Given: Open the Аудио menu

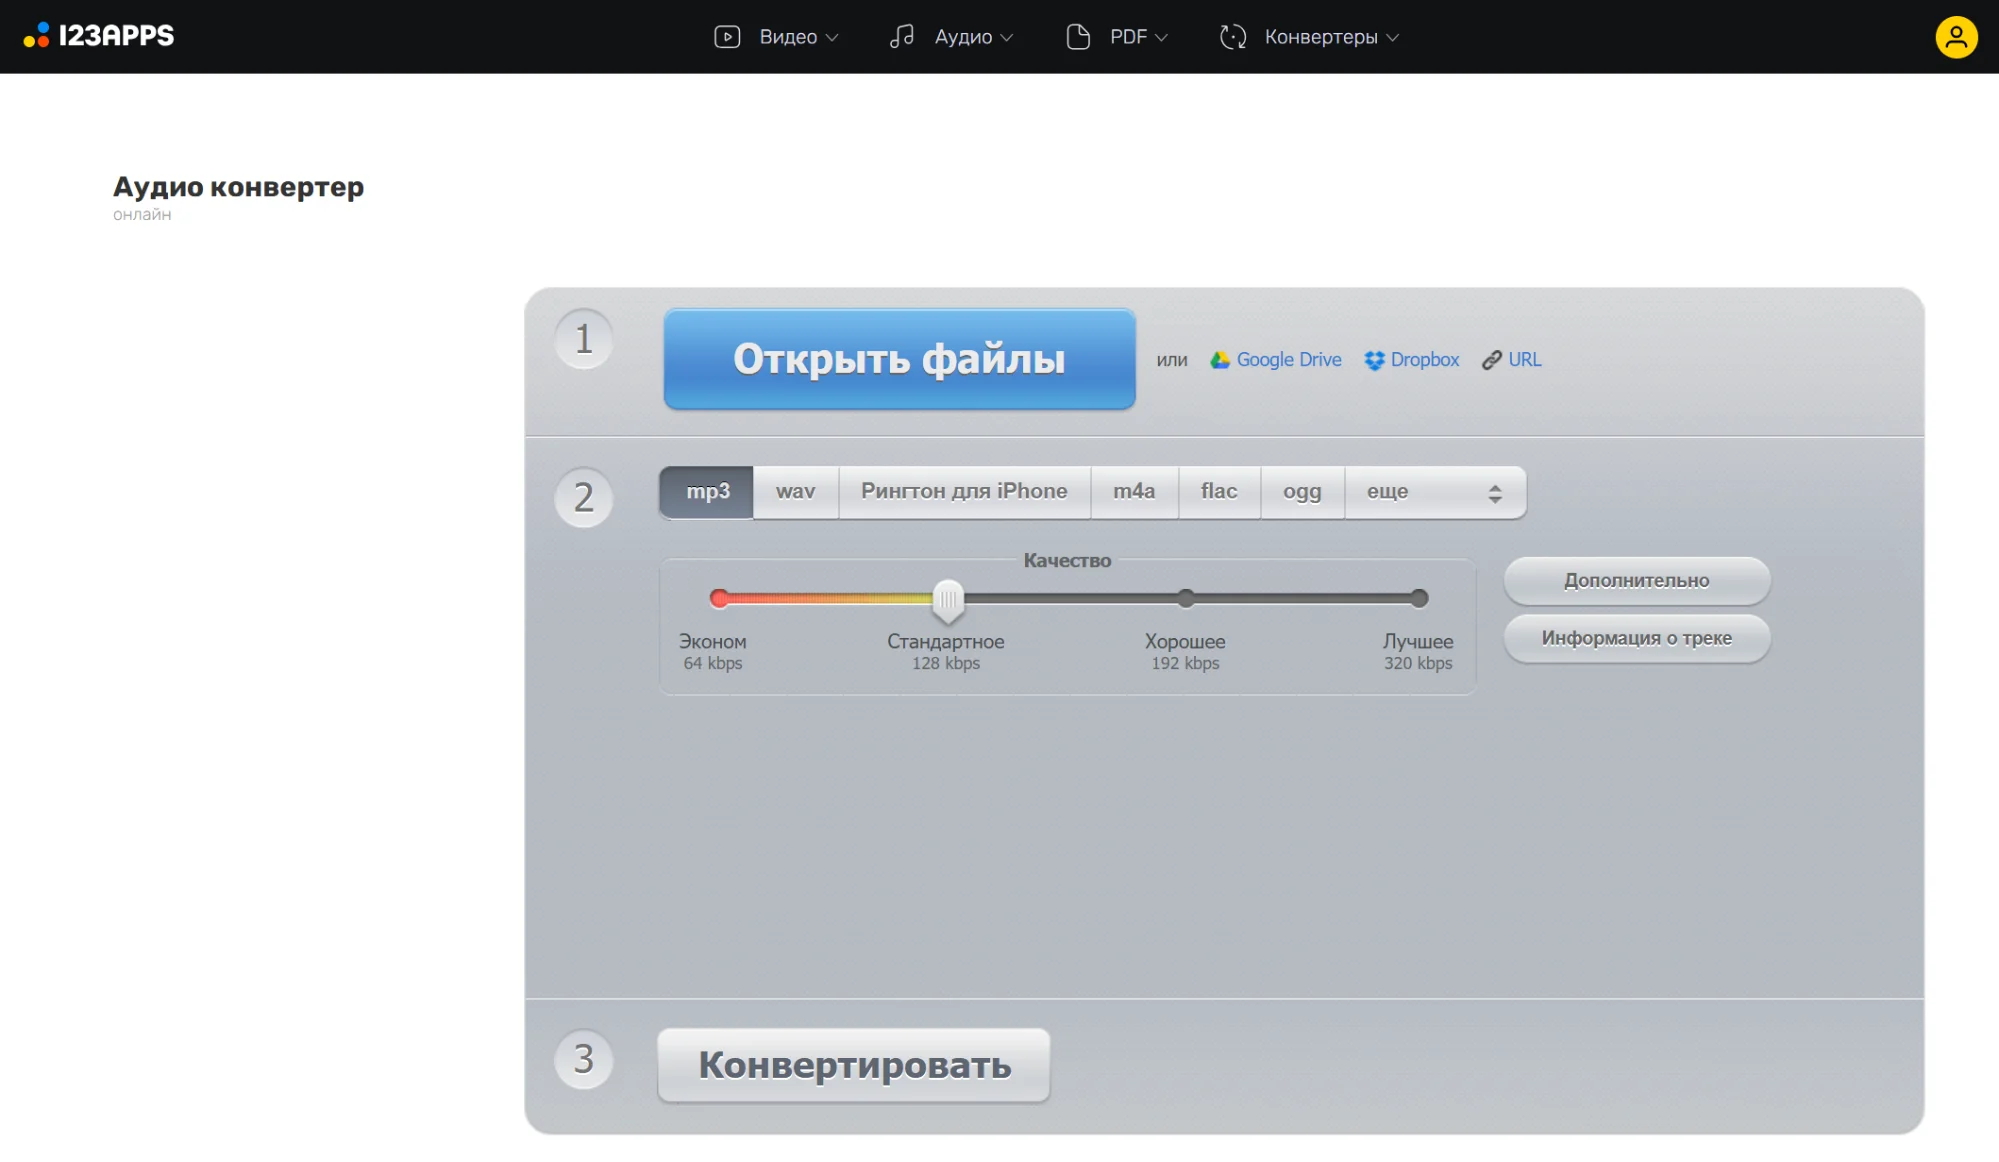Looking at the screenshot, I should [963, 37].
